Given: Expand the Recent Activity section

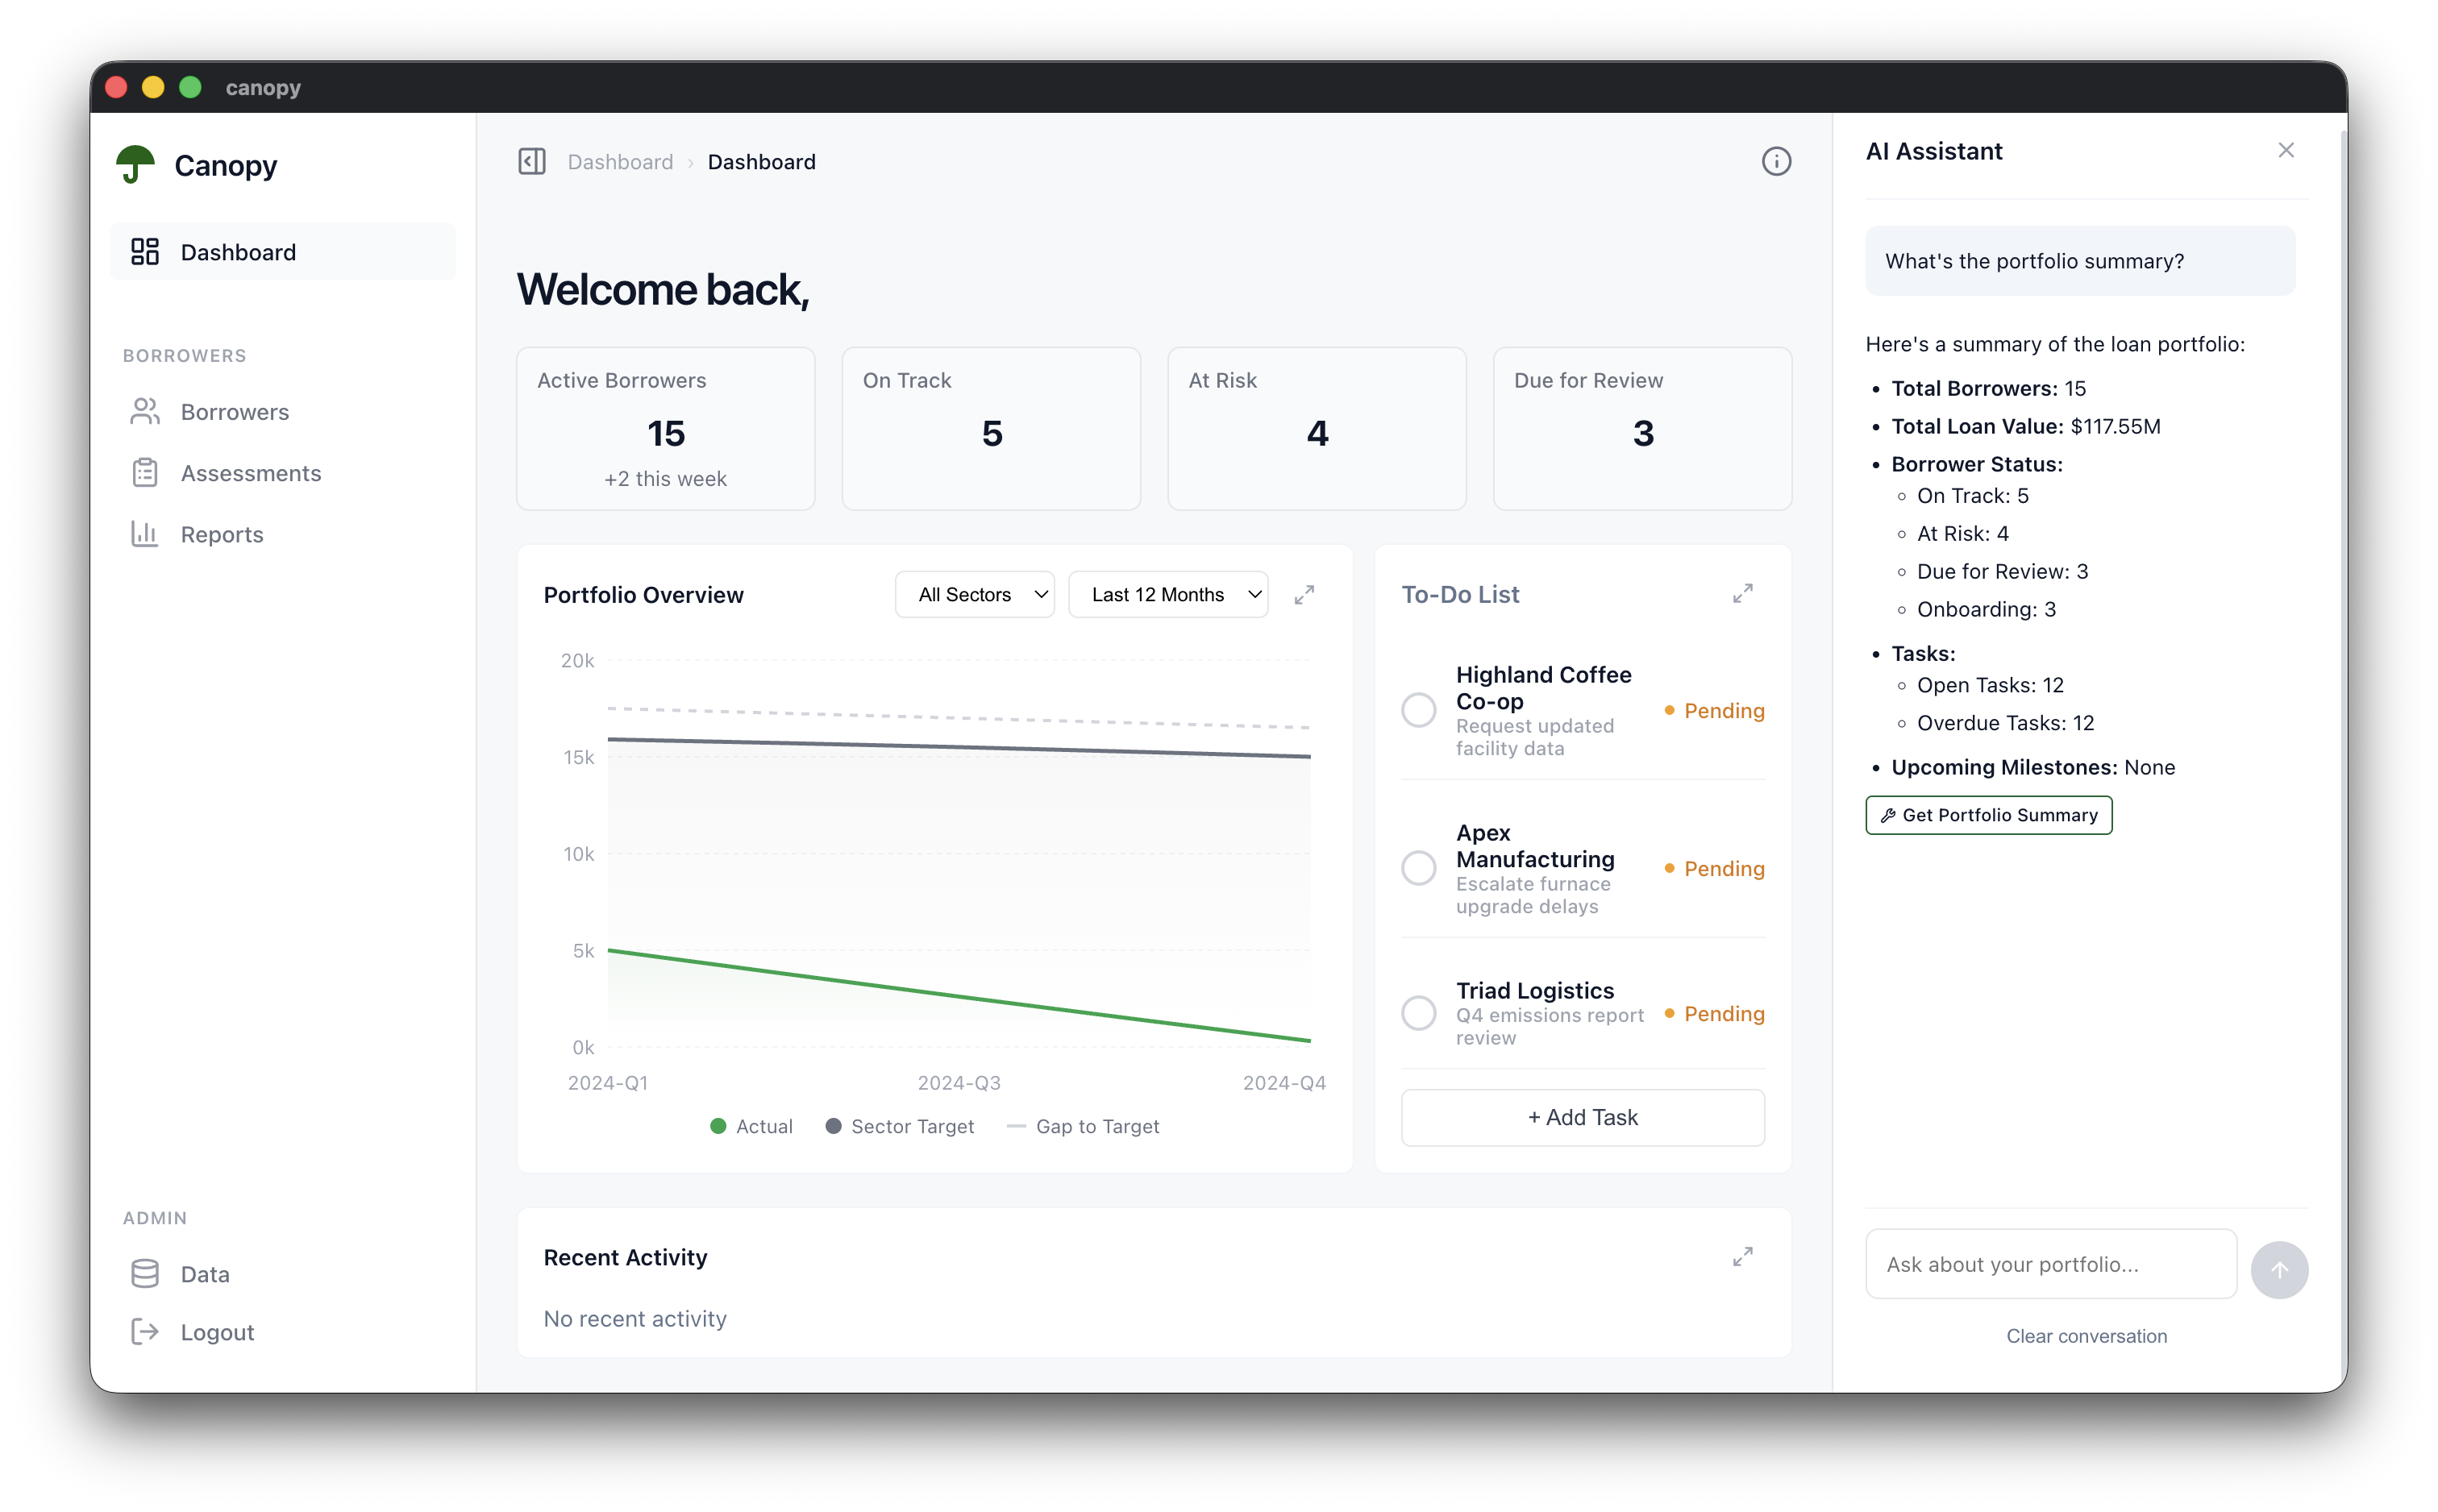Looking at the screenshot, I should tap(1742, 1257).
